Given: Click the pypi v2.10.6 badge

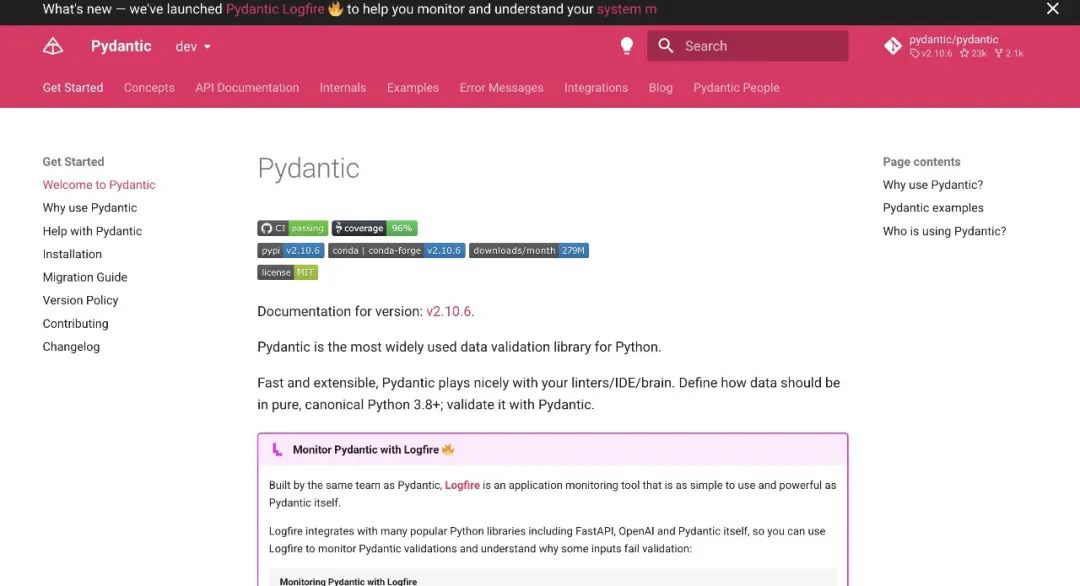Looking at the screenshot, I should [291, 250].
